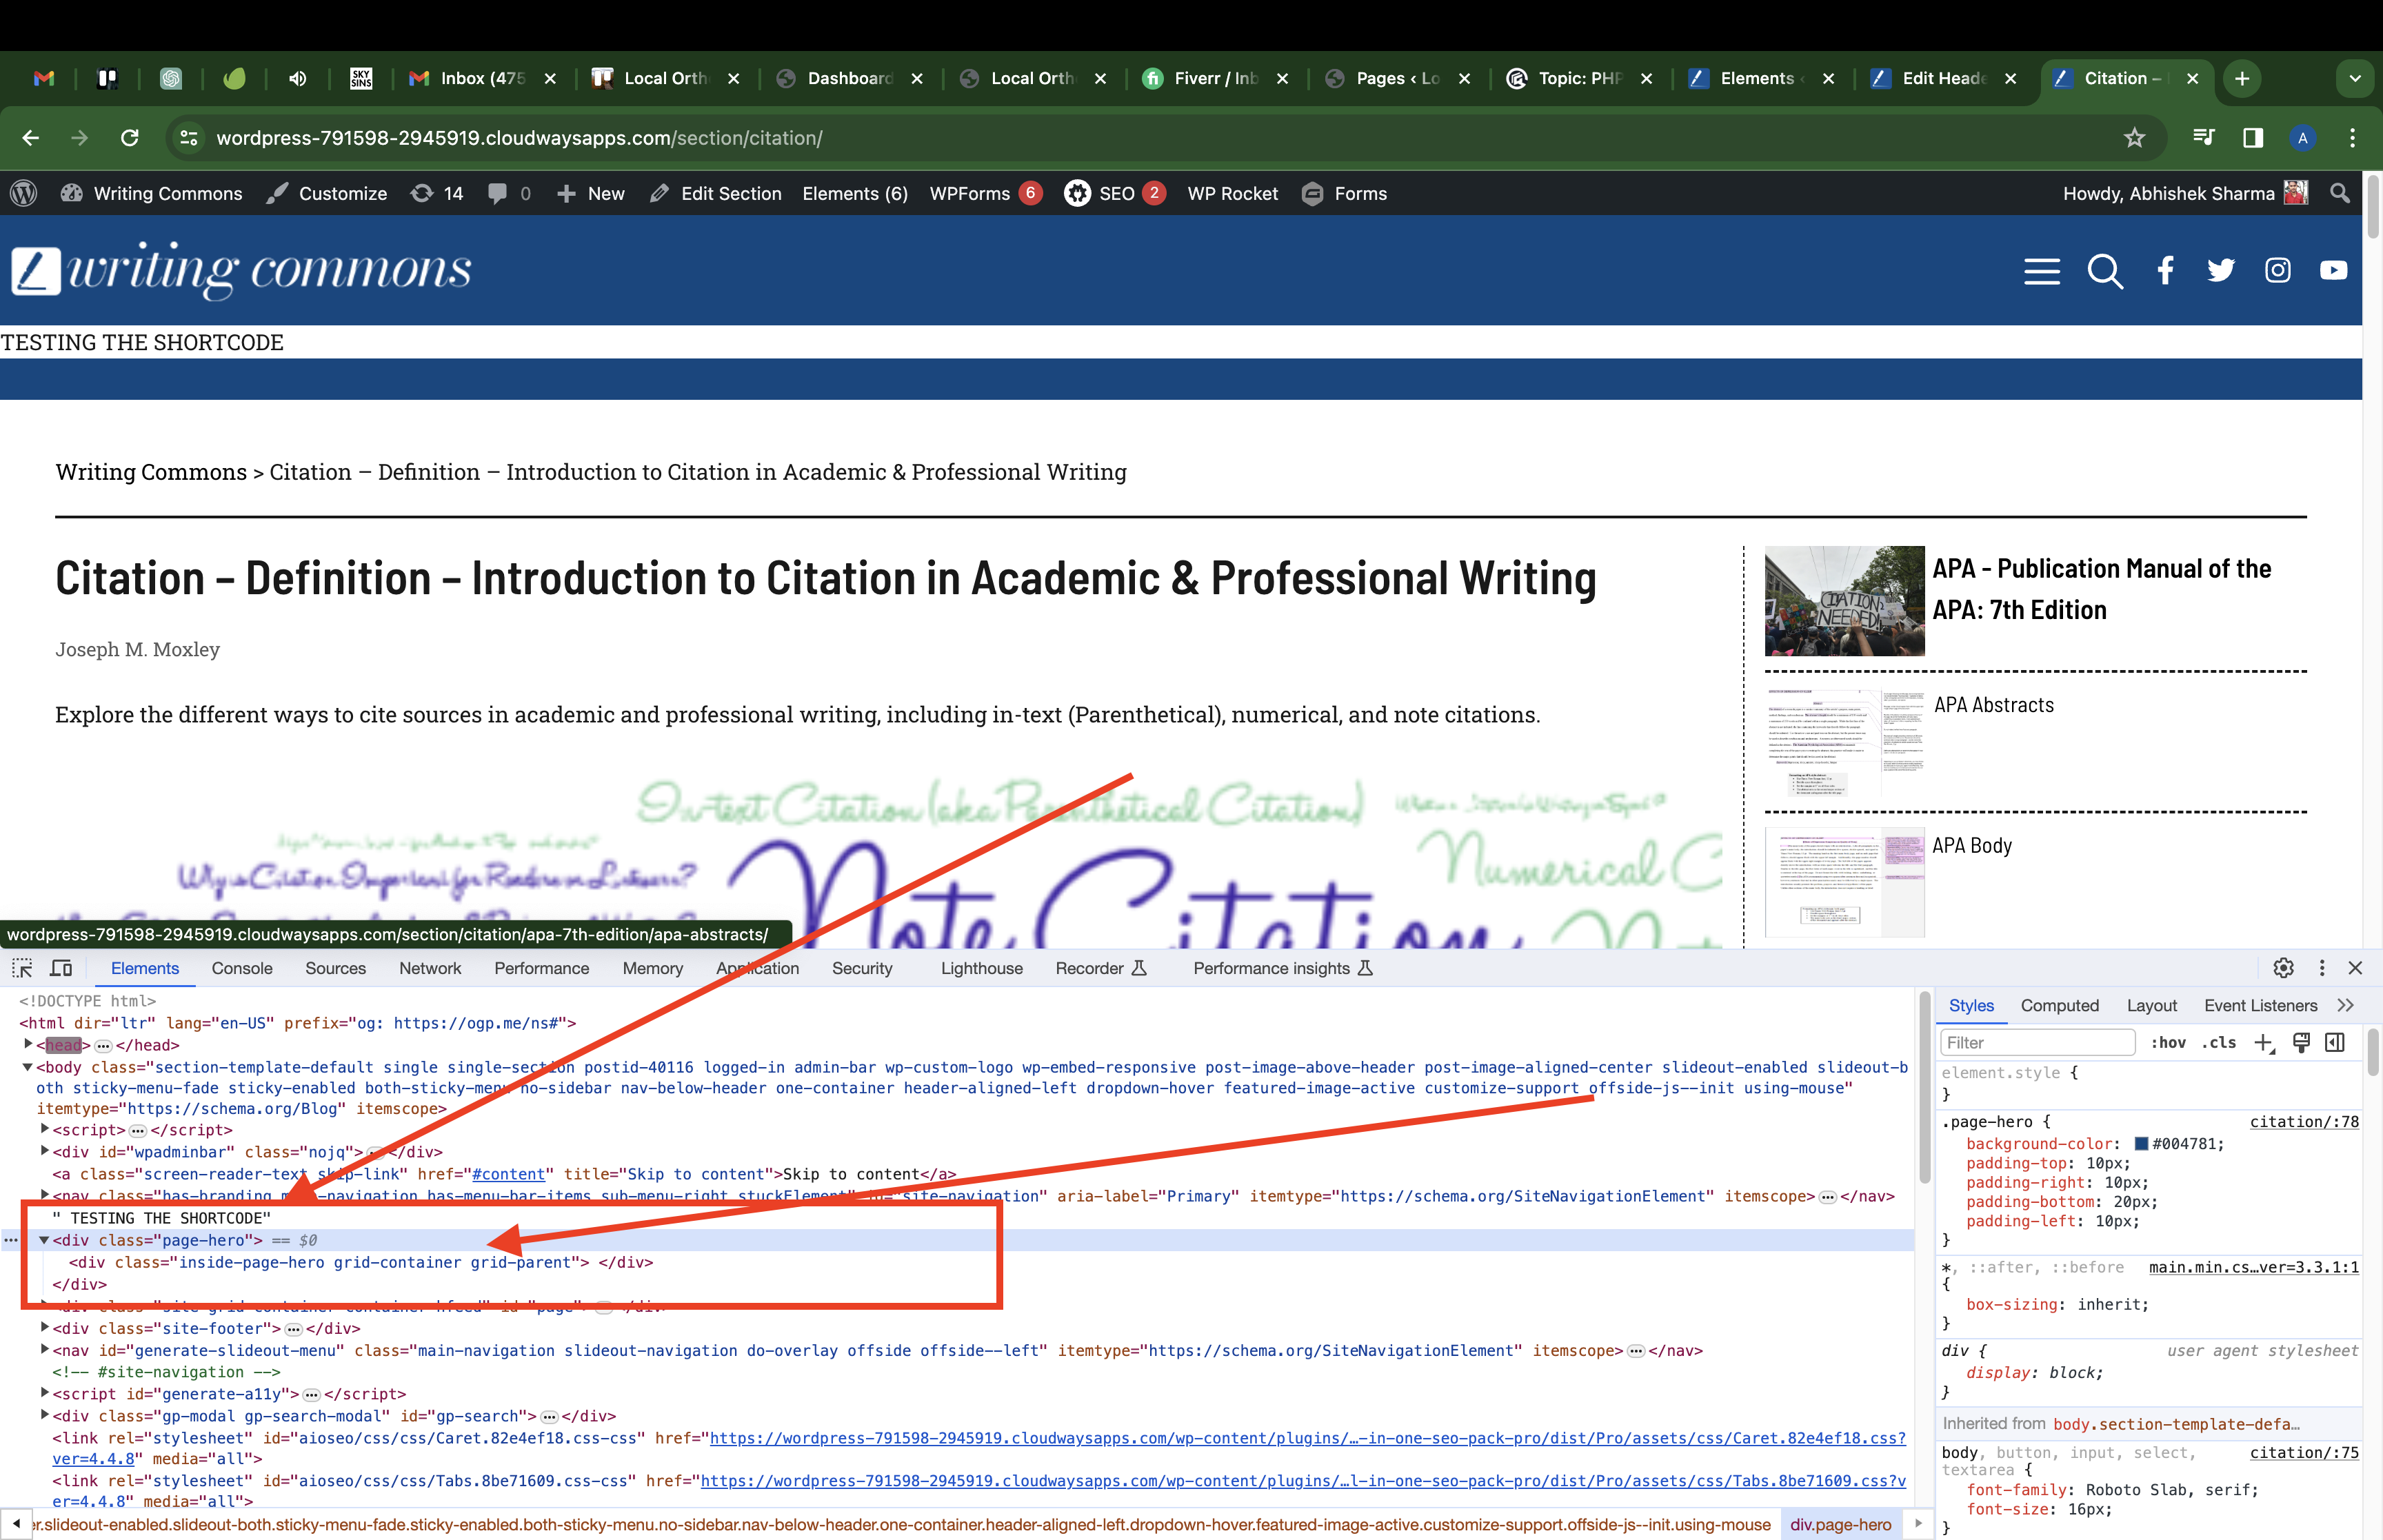Open the New content menu in admin bar
This screenshot has width=2383, height=1540.
point(591,193)
